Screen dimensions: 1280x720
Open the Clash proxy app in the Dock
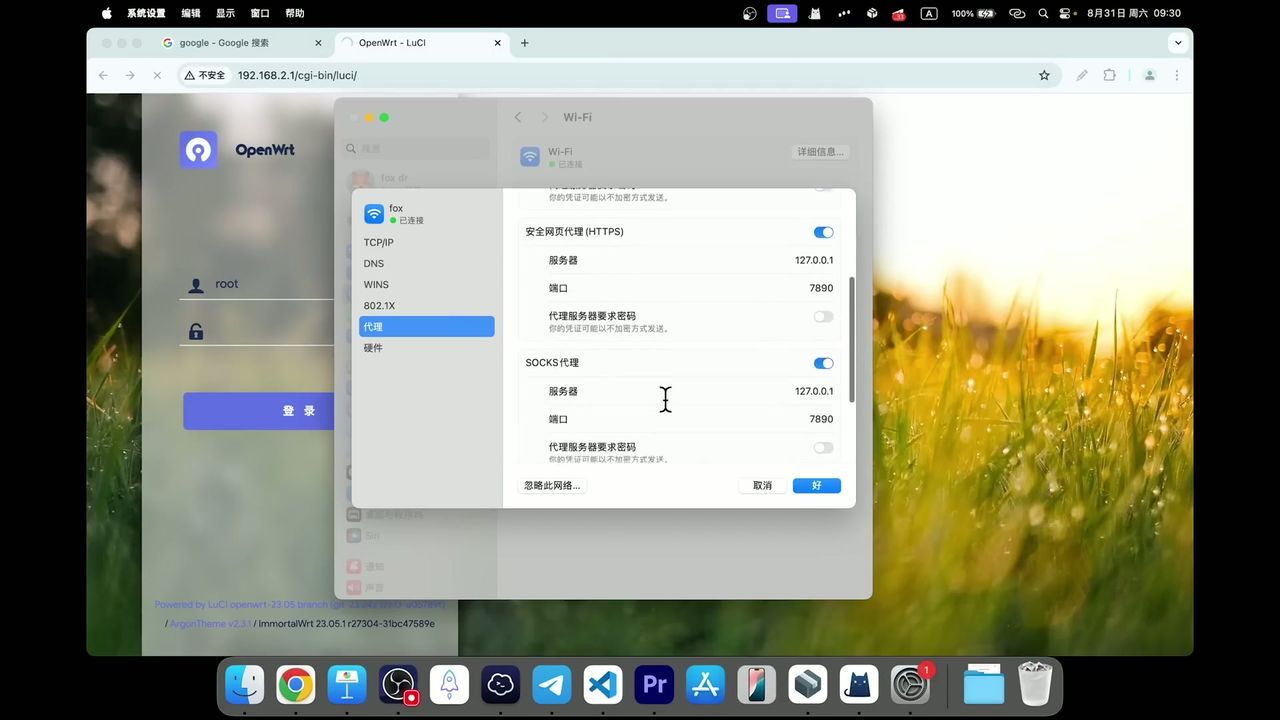pos(858,685)
